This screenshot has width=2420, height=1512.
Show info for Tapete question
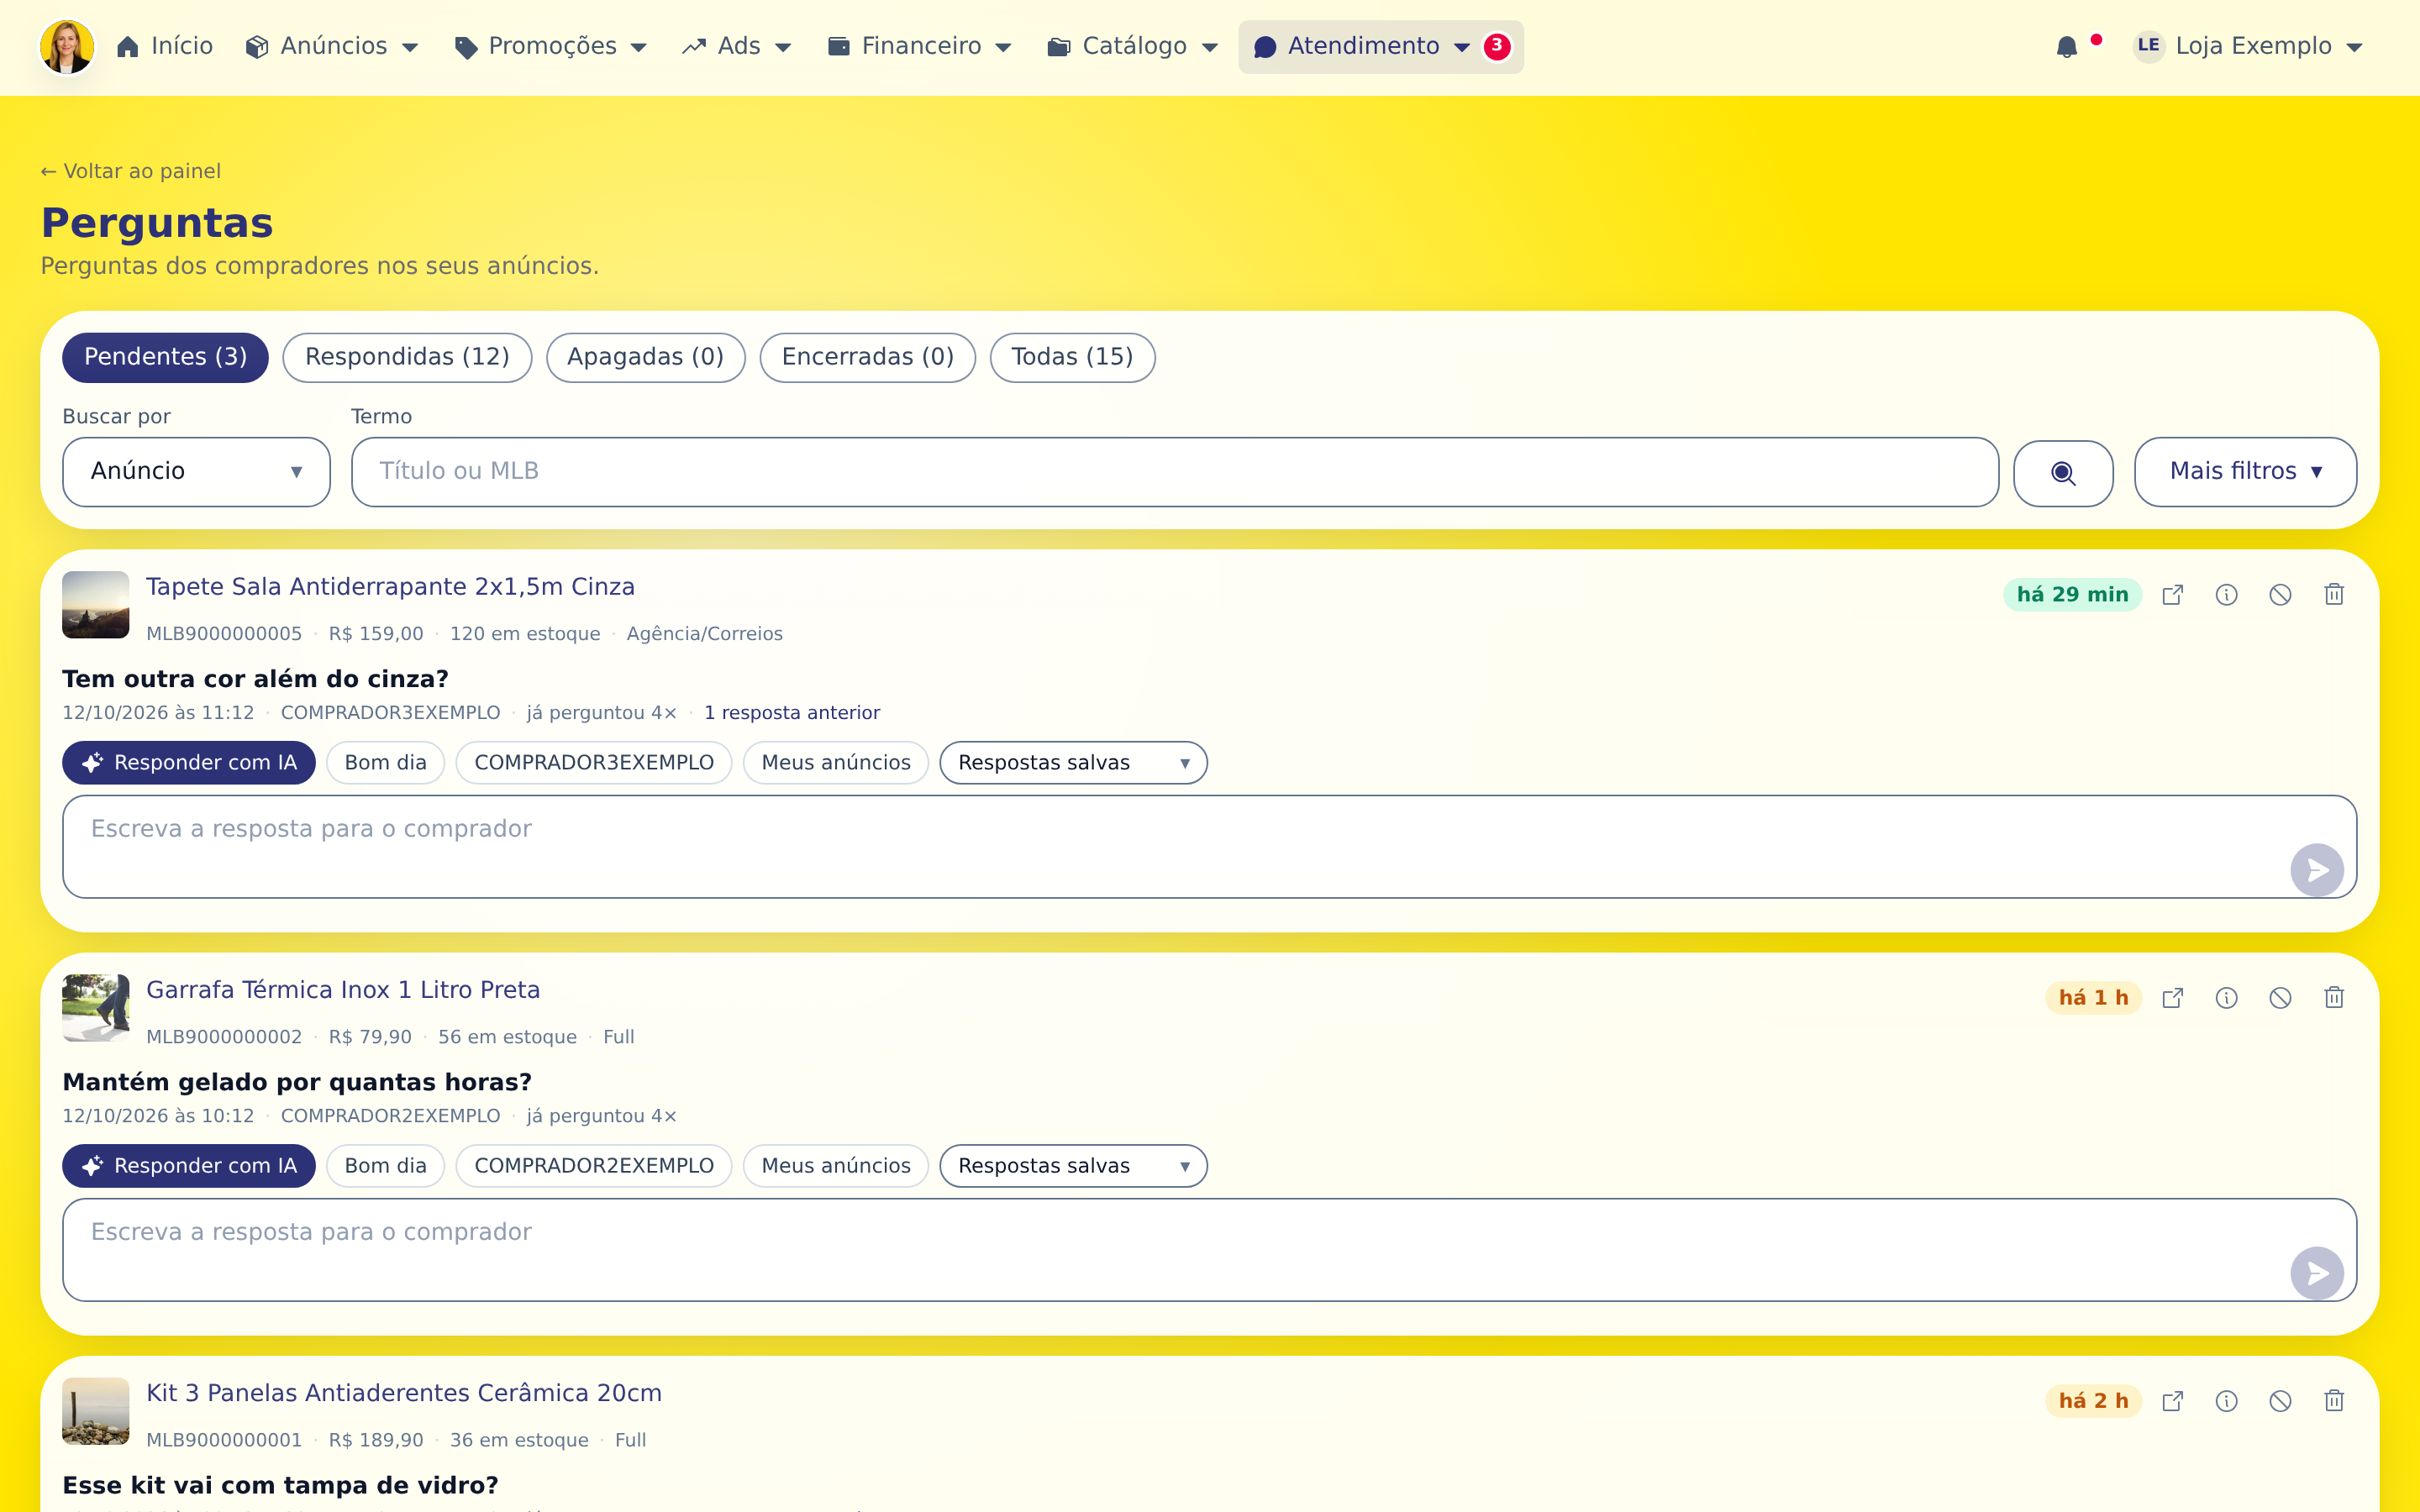pyautogui.click(x=2226, y=595)
